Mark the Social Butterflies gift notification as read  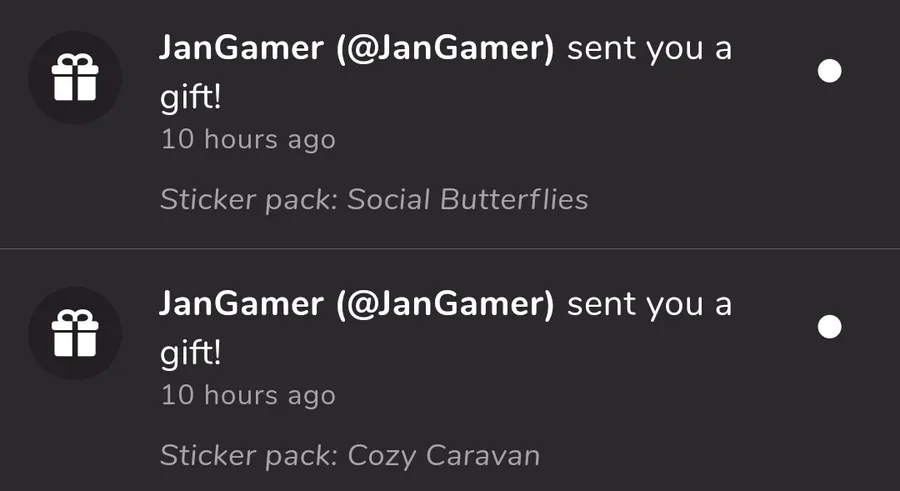[829, 71]
